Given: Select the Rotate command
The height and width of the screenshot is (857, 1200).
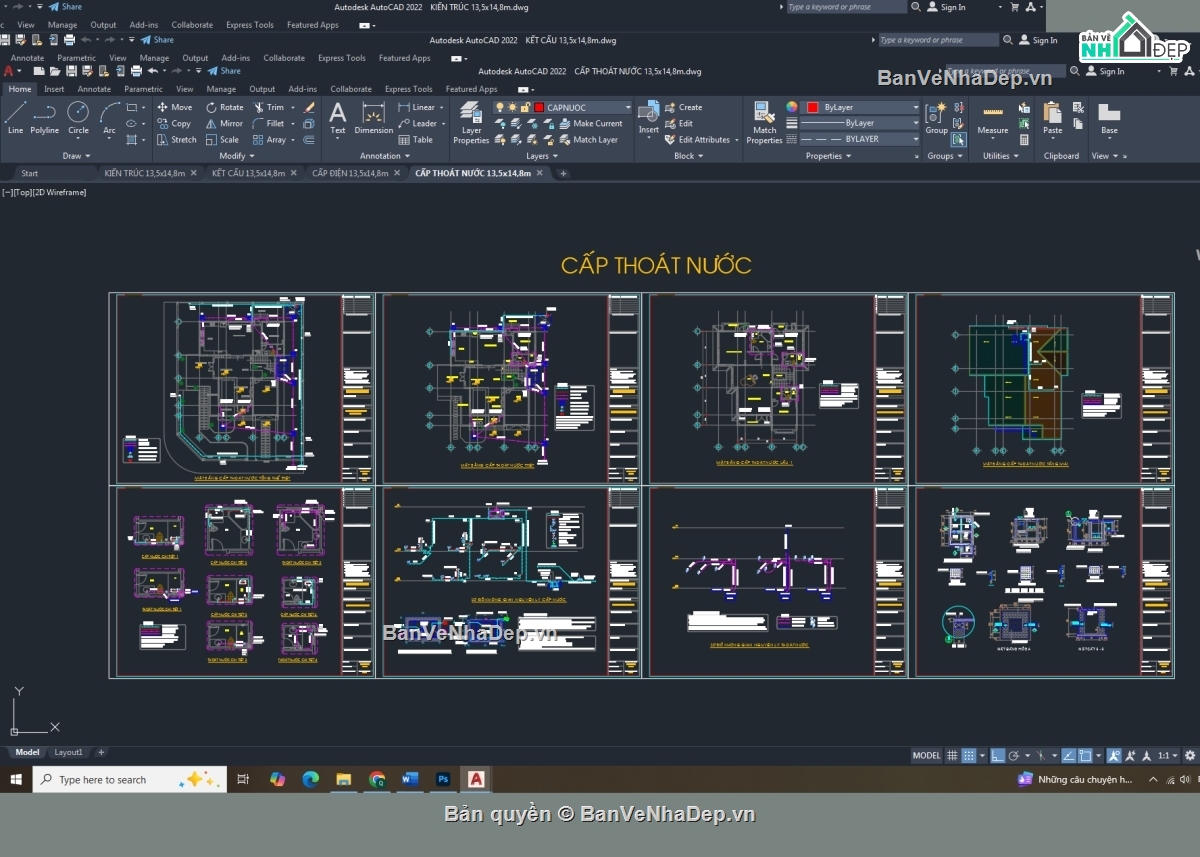Looking at the screenshot, I should pos(226,106).
